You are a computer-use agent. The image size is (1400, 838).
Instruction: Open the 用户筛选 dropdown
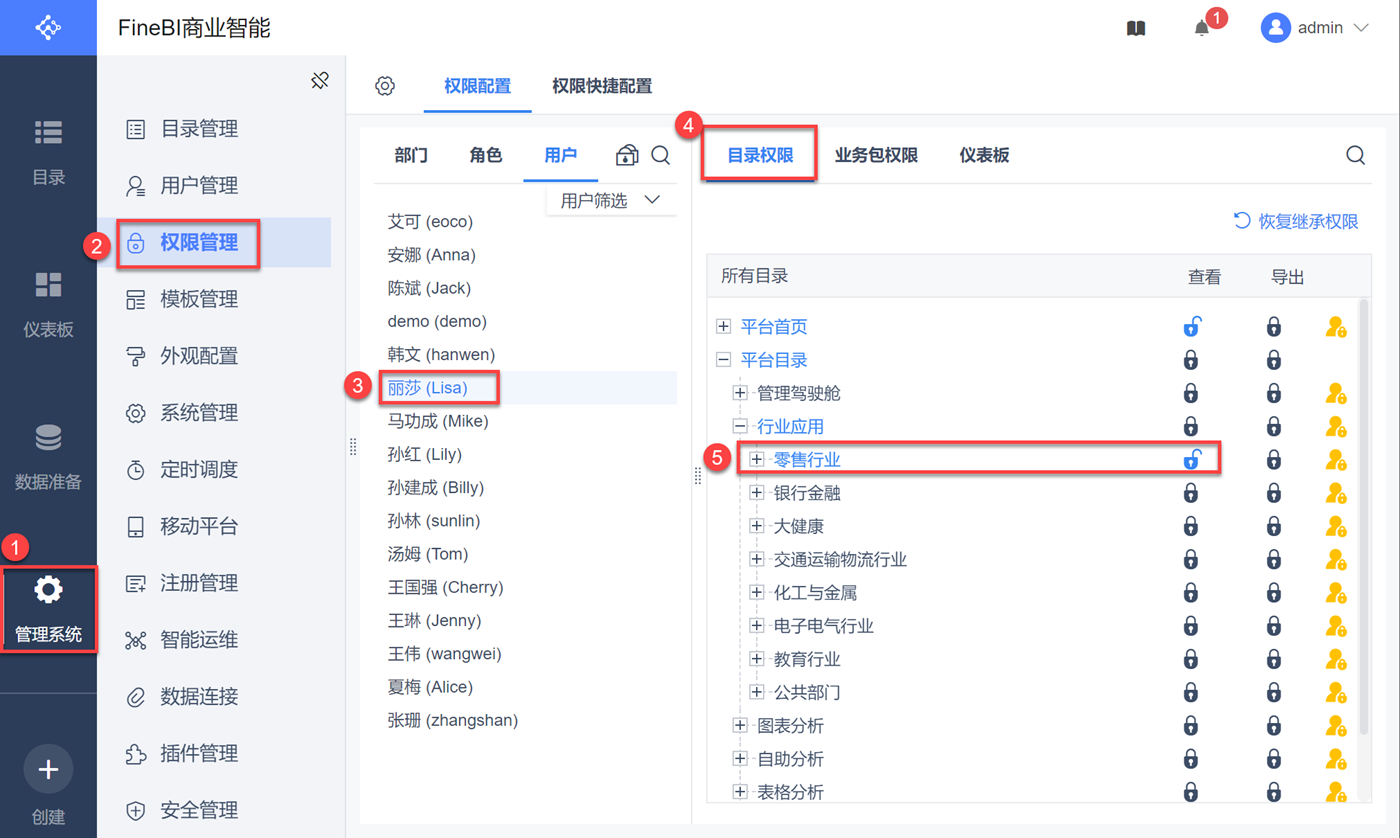click(x=610, y=201)
